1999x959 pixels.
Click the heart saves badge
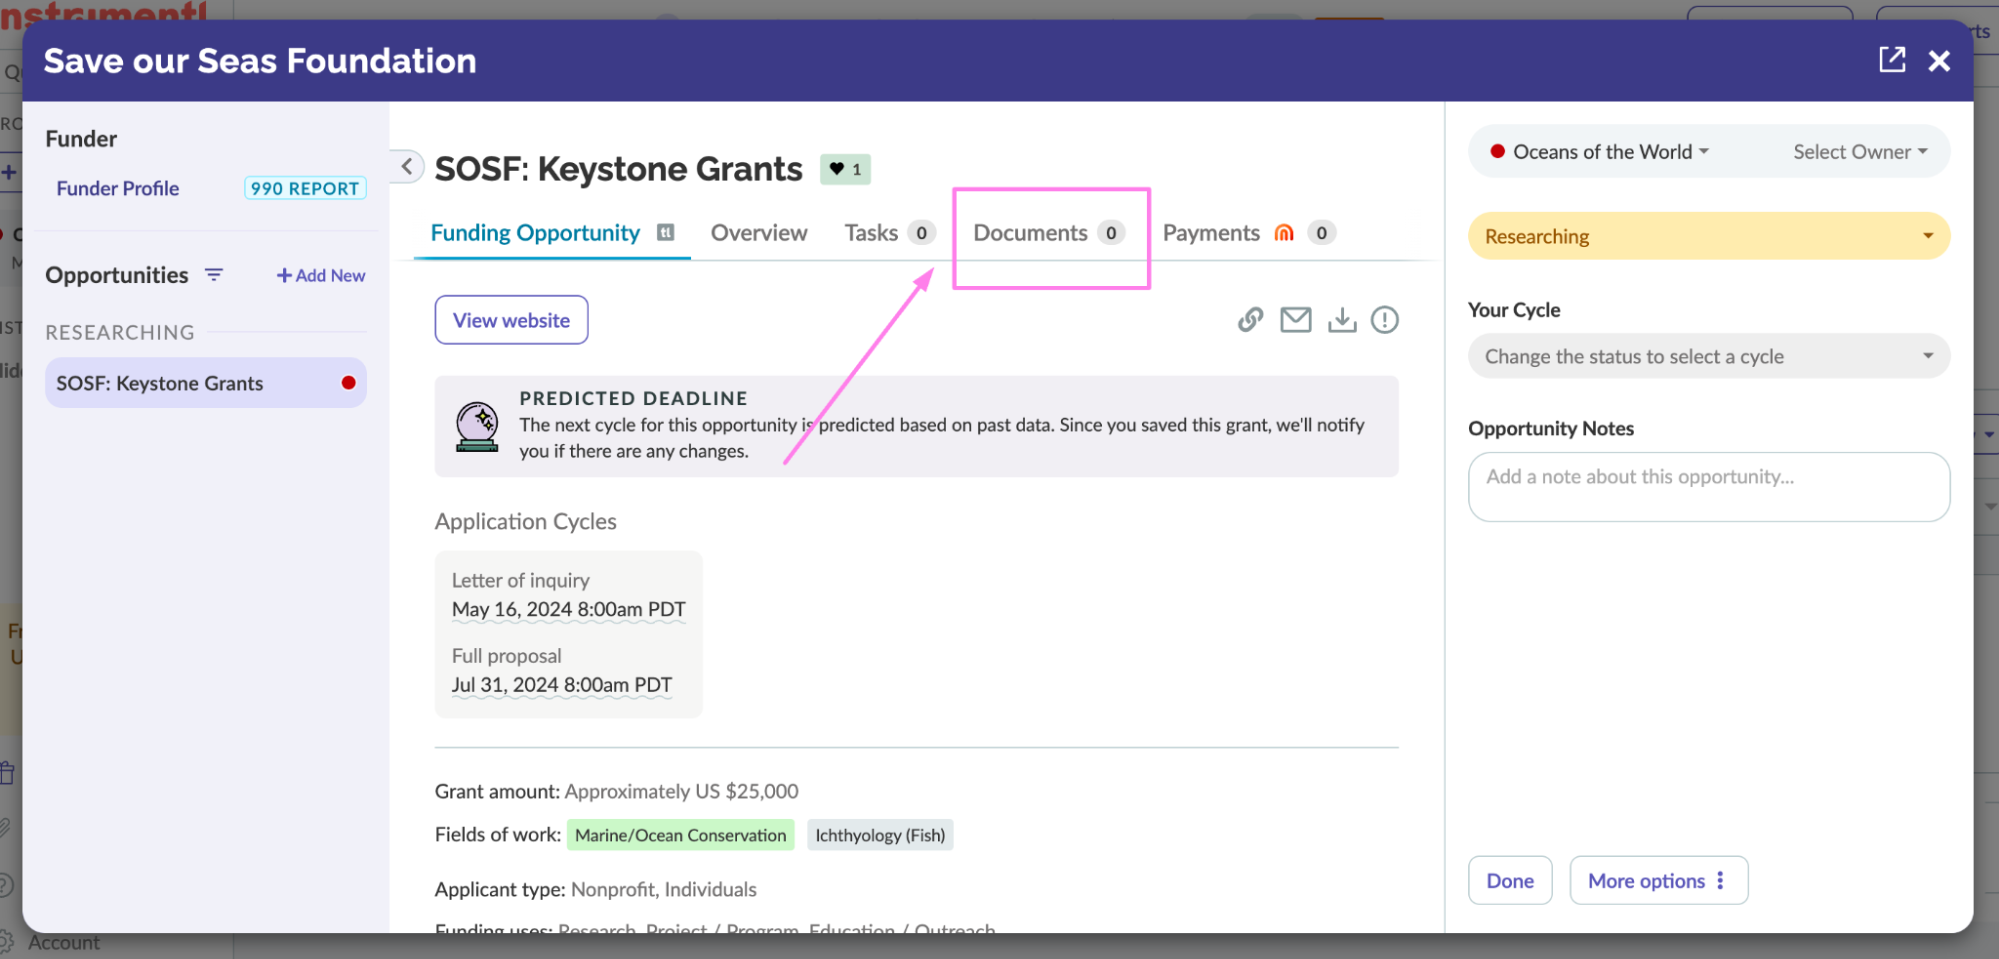tap(846, 169)
